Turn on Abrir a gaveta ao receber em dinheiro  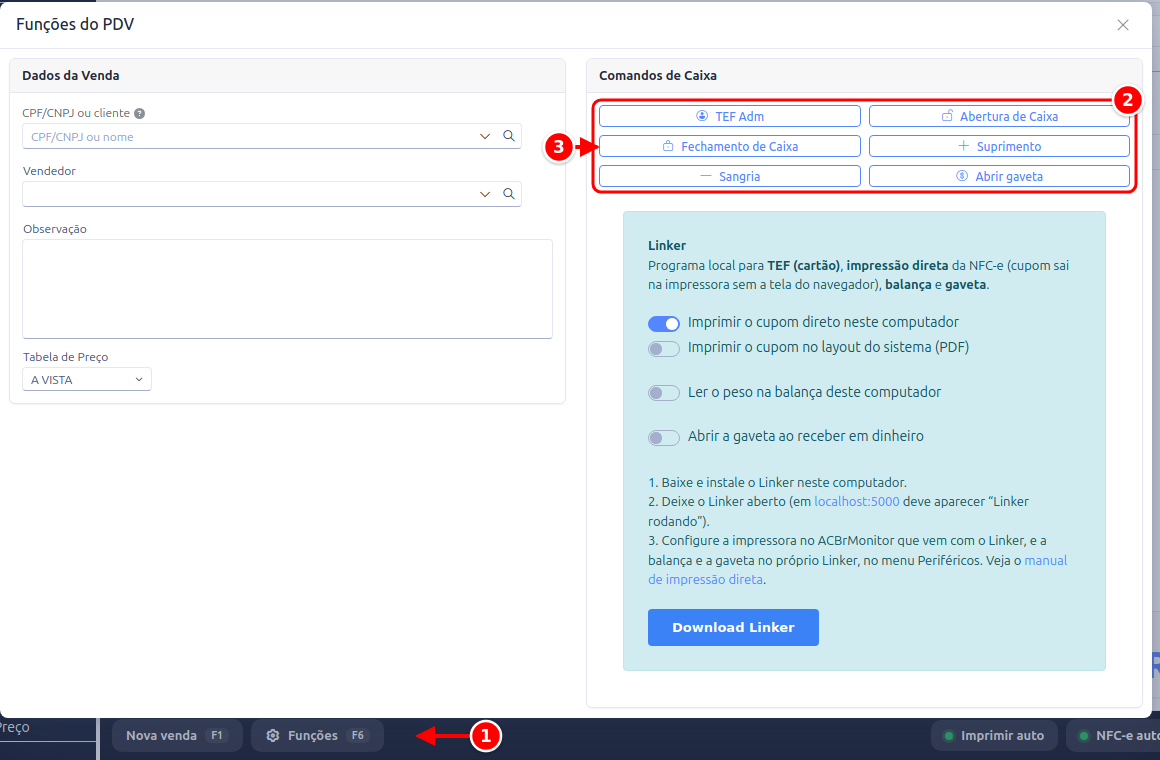point(664,437)
